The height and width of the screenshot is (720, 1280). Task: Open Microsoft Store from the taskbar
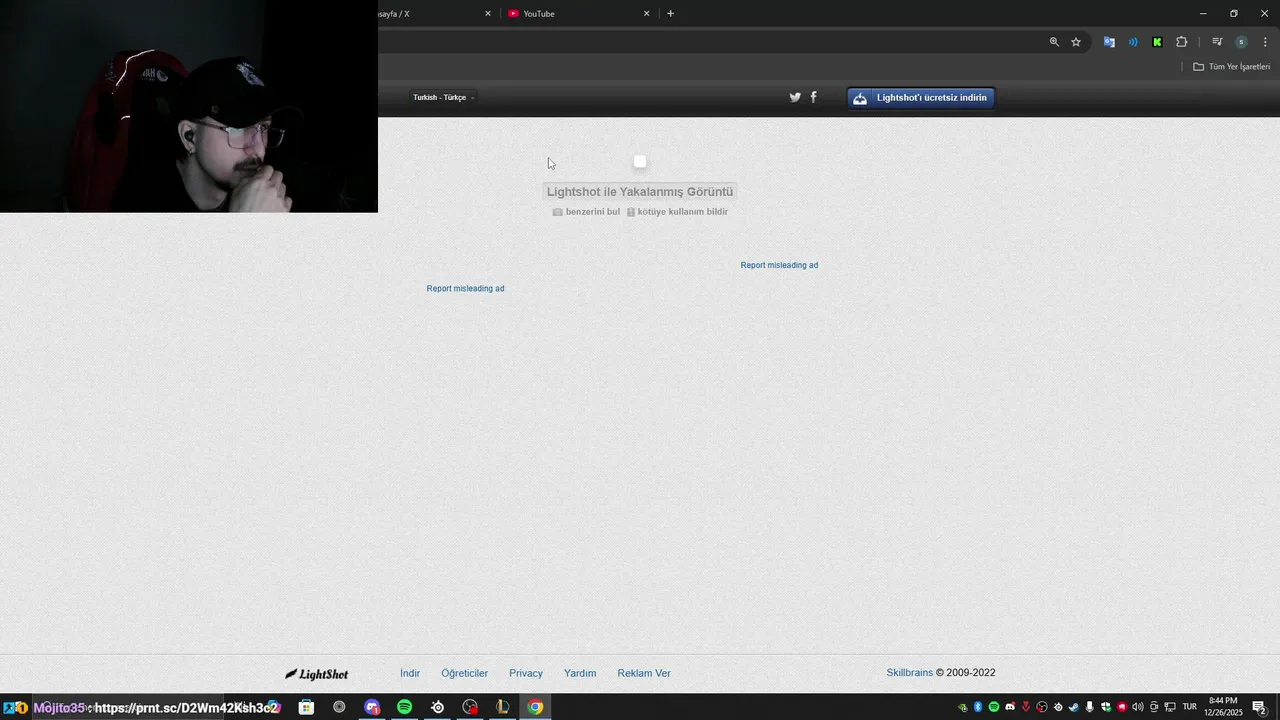click(306, 707)
